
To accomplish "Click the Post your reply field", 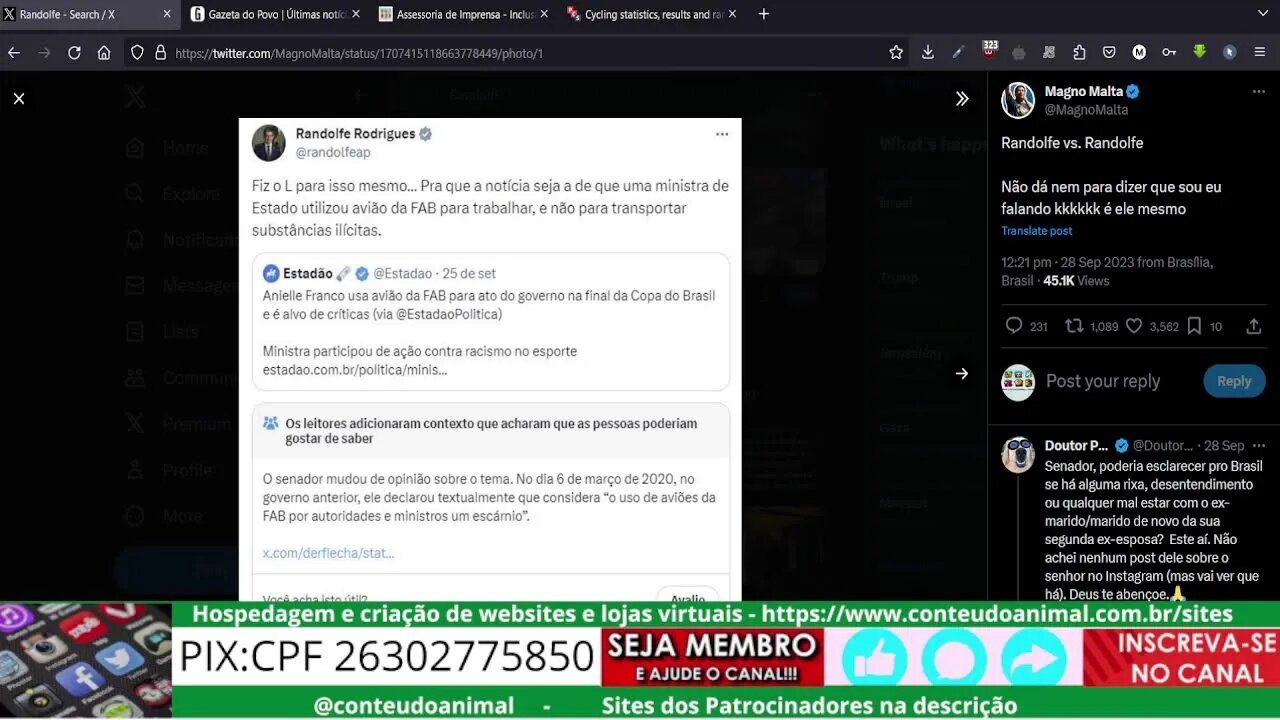I will (x=1103, y=381).
